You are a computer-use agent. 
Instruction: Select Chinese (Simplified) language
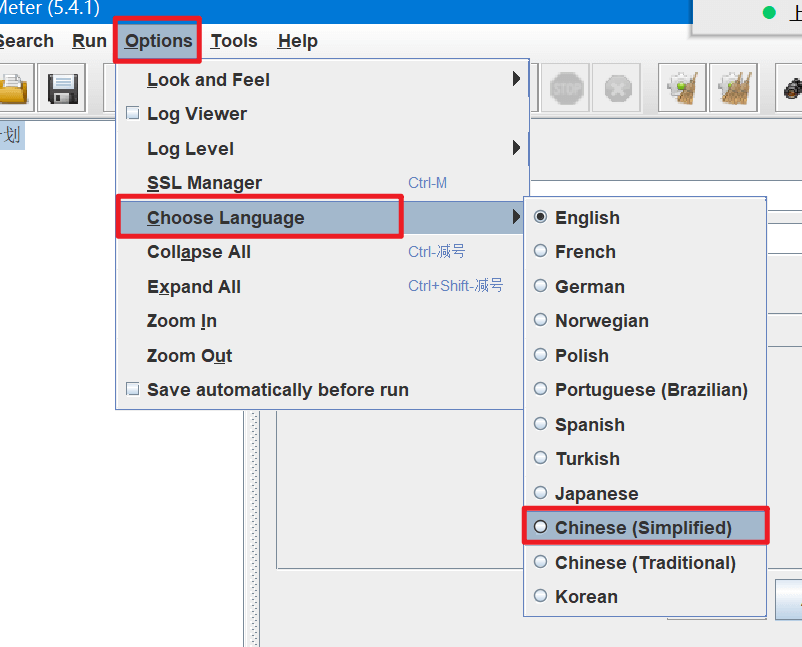645,527
